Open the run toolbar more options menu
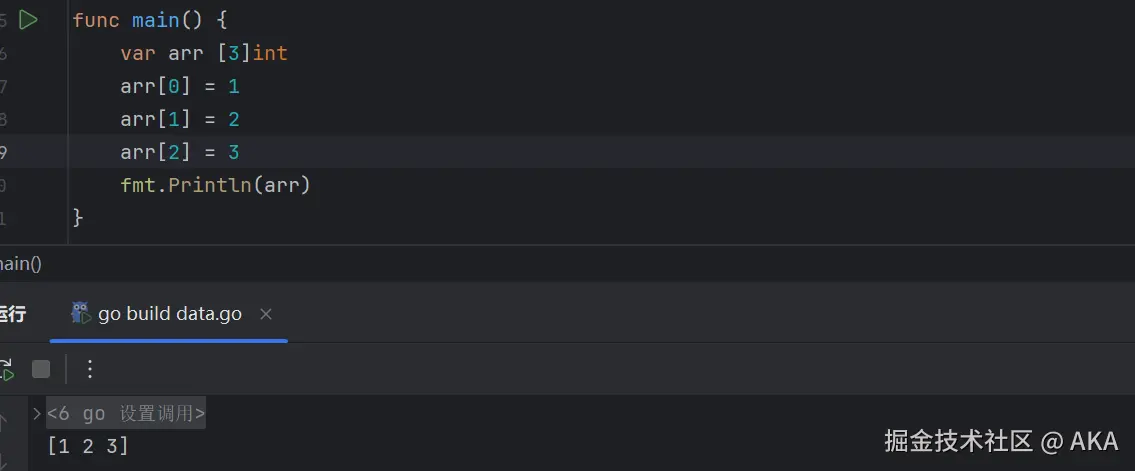Screen dimensions: 1135x471 [x=89, y=369]
